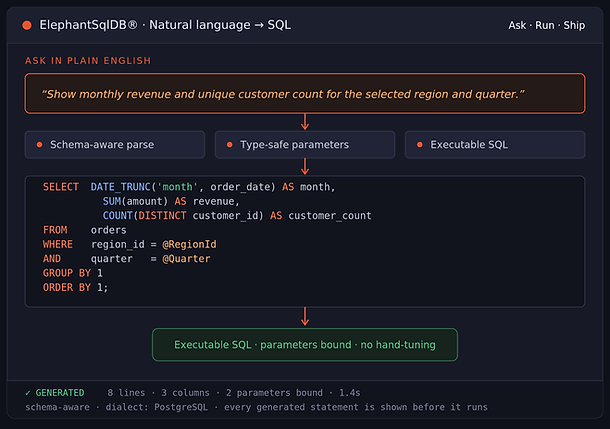Click the dot icon on Executable SQL chip
The image size is (610, 429).
pos(420,145)
